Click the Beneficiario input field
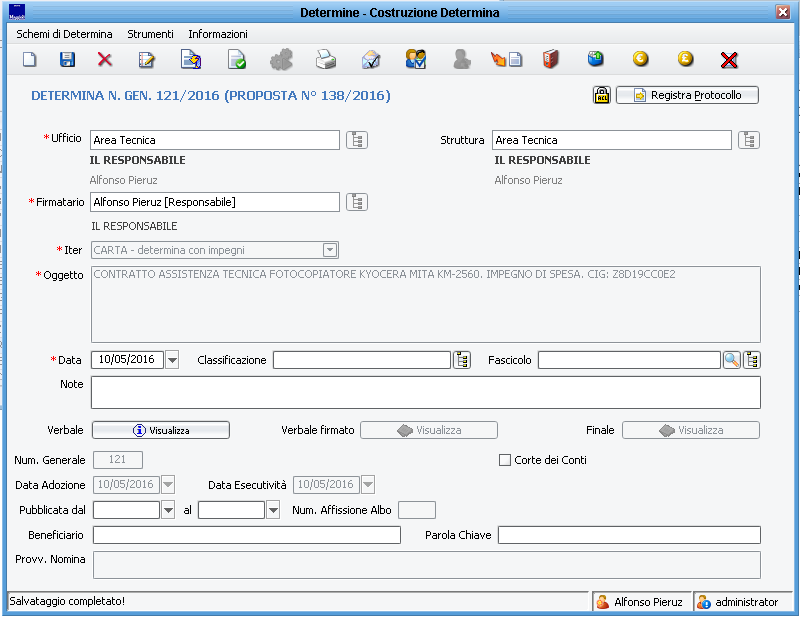The height and width of the screenshot is (617, 800). pyautogui.click(x=246, y=535)
